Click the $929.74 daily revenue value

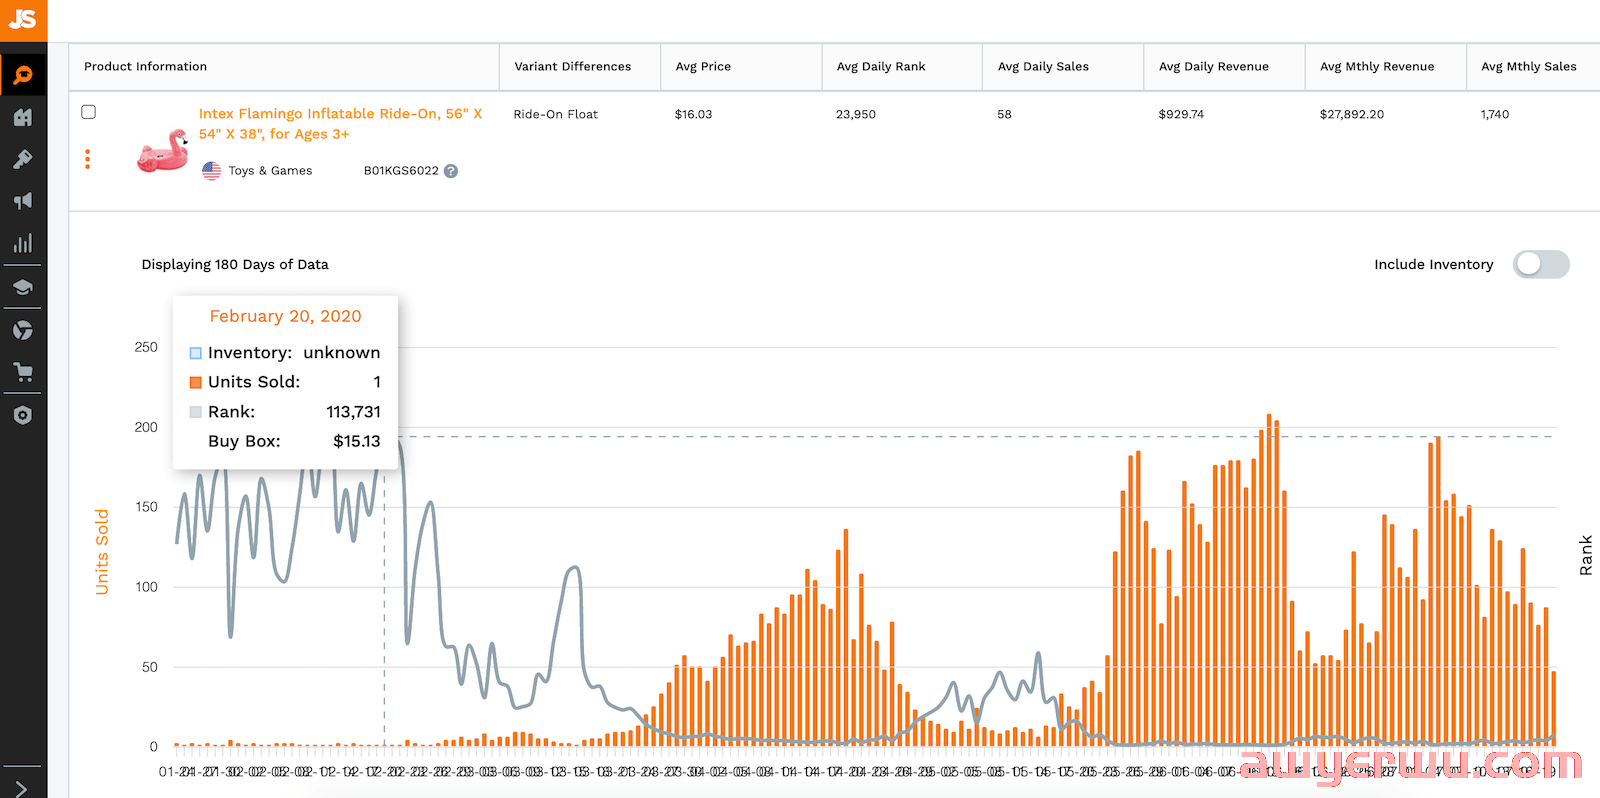coord(1181,114)
